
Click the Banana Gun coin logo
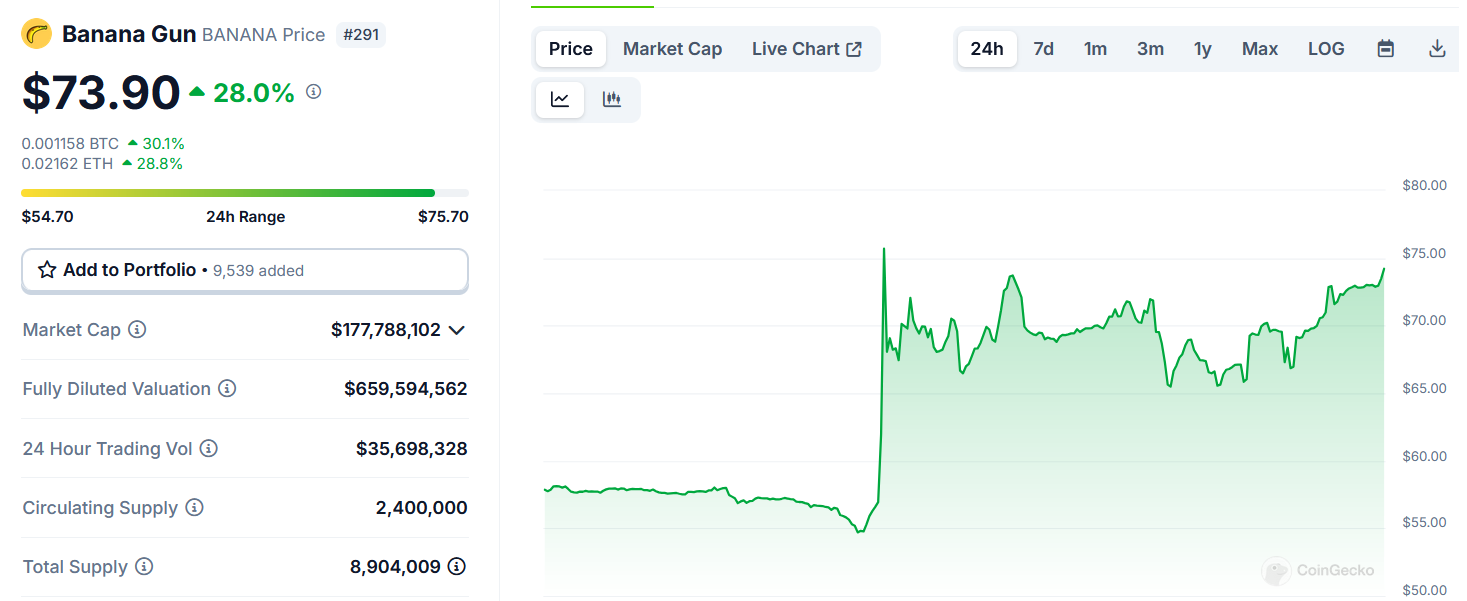(37, 34)
